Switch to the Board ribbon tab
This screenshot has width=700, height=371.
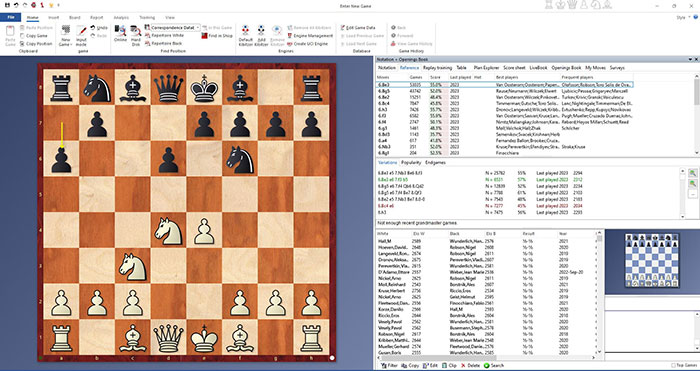(75, 17)
